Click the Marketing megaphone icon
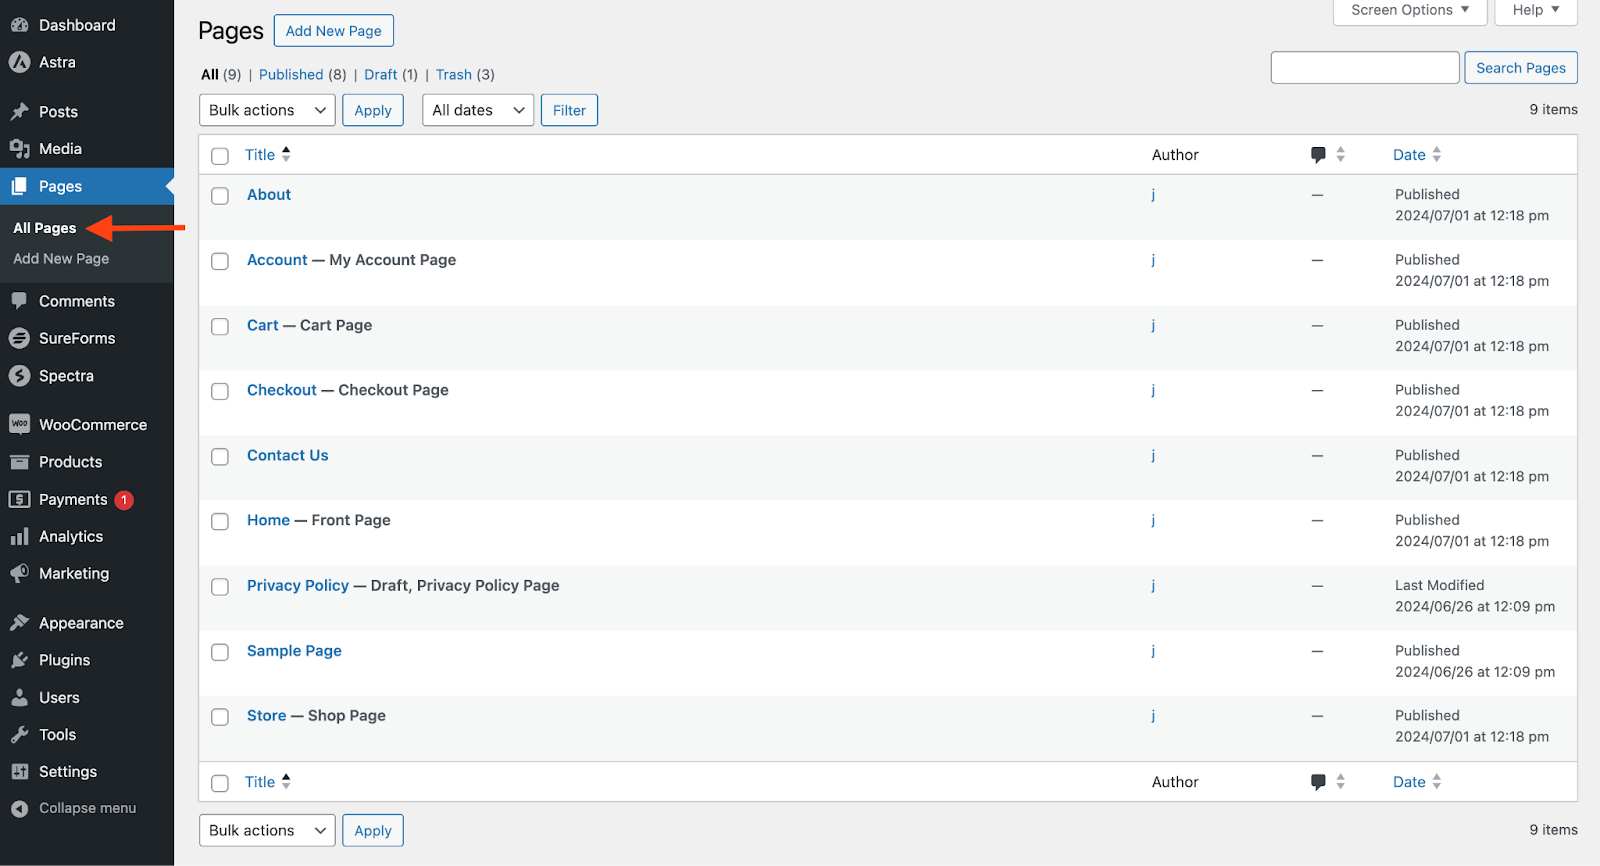1600x866 pixels. (19, 574)
